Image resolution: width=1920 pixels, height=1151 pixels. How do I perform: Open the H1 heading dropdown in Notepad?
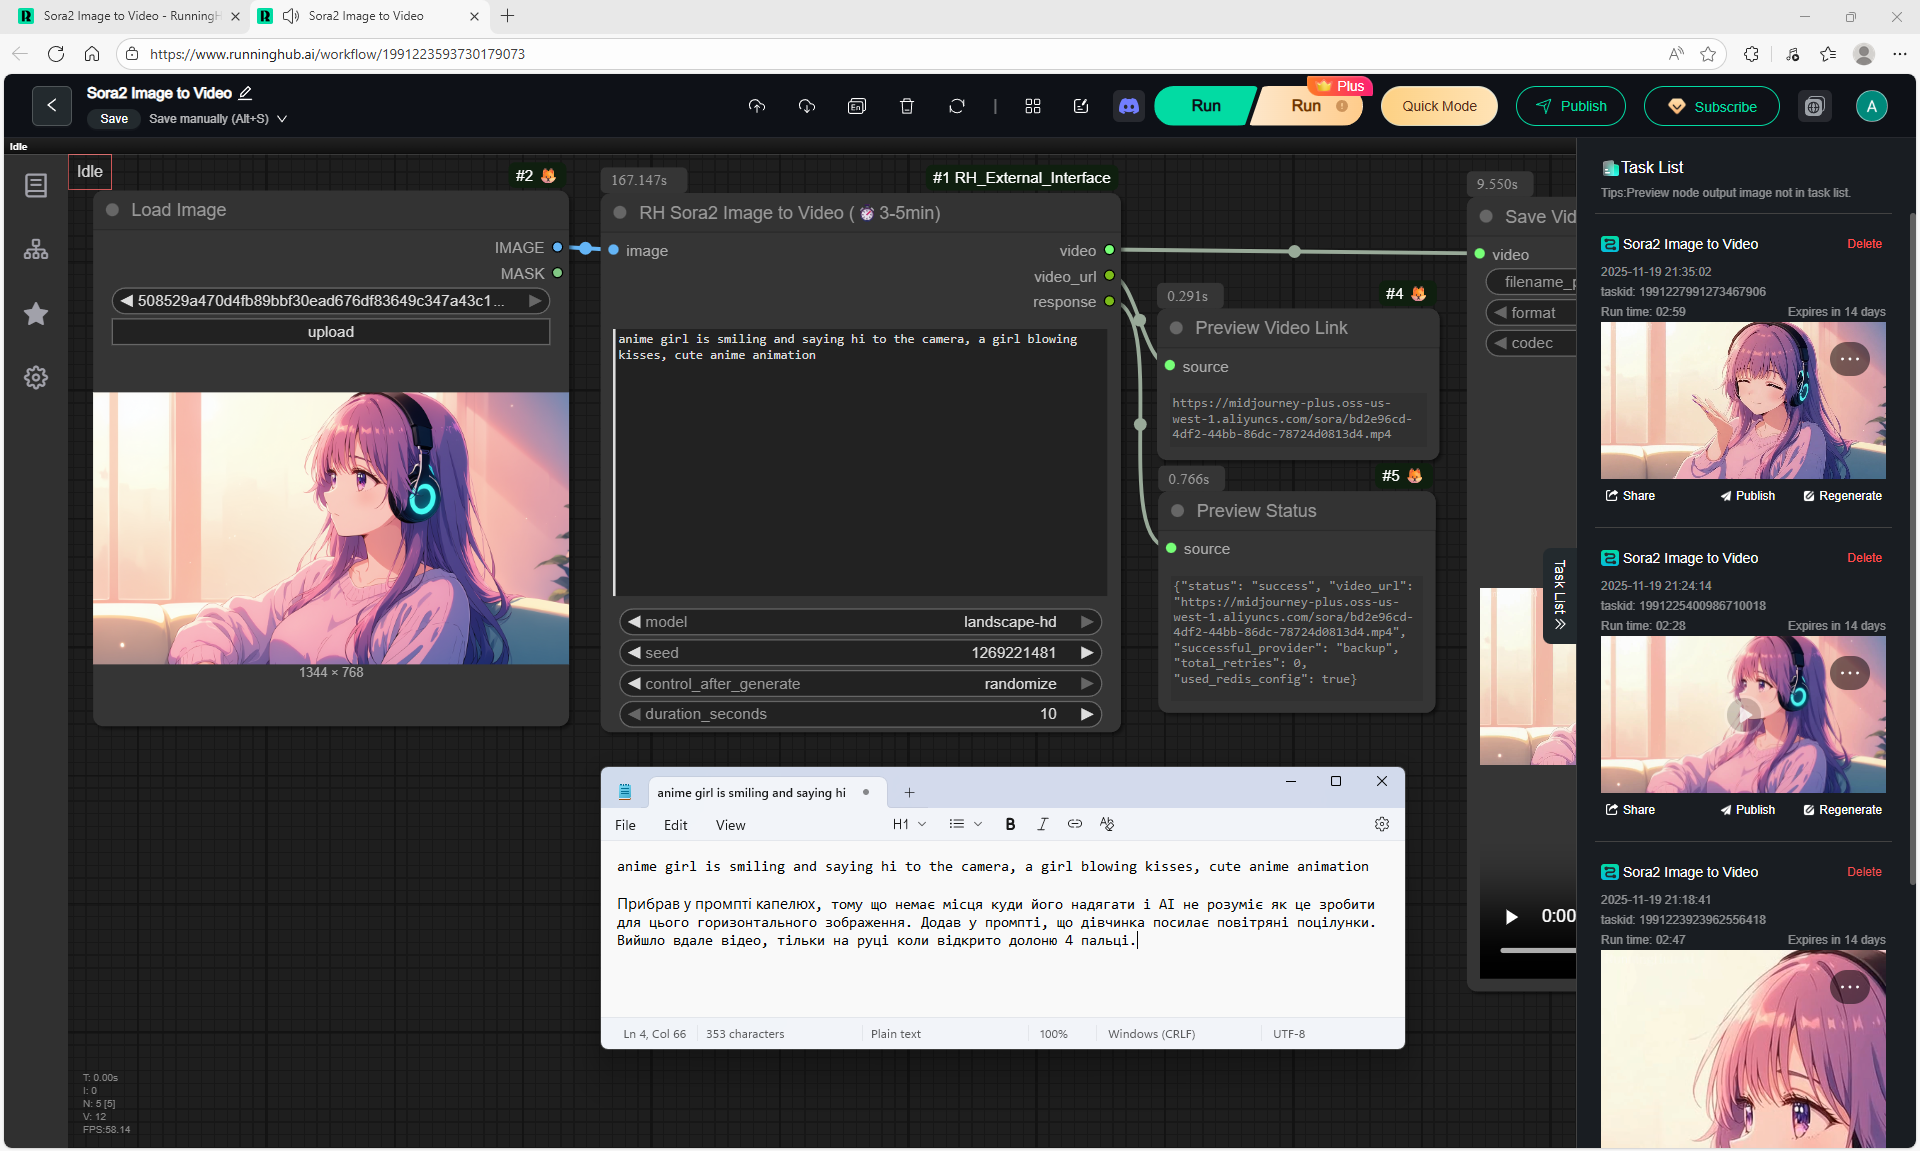(x=909, y=824)
